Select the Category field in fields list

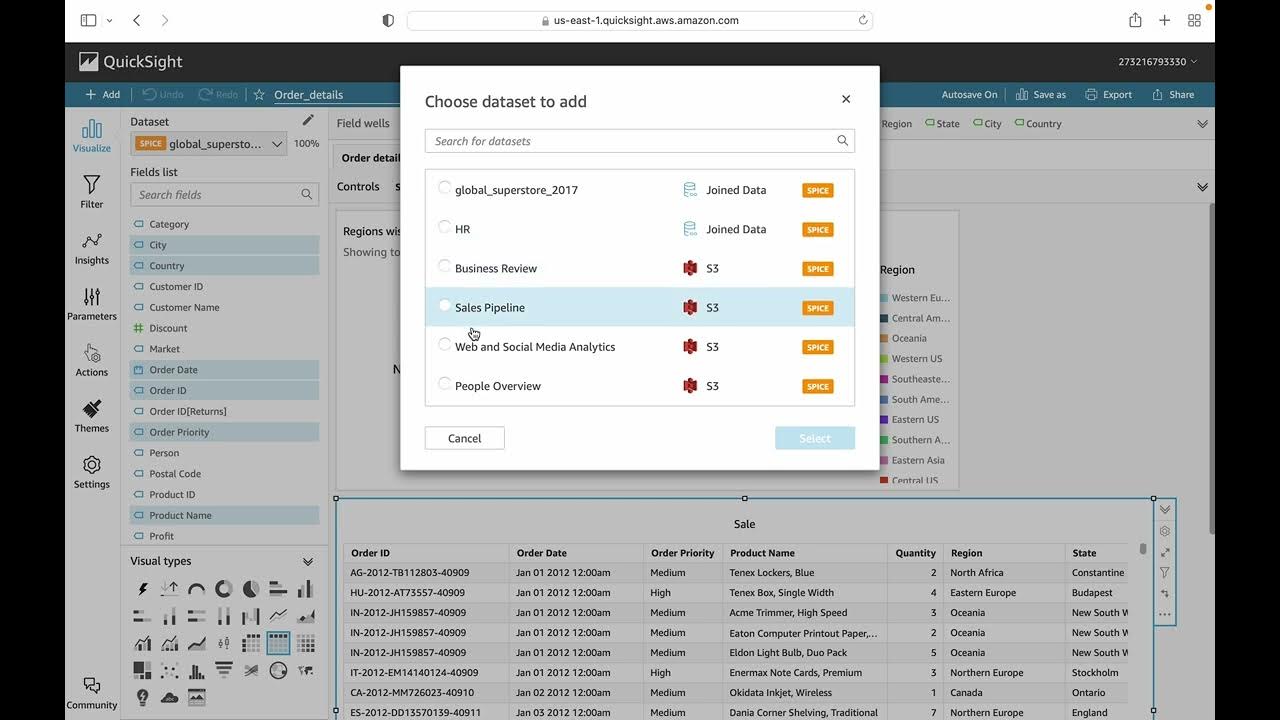point(224,224)
